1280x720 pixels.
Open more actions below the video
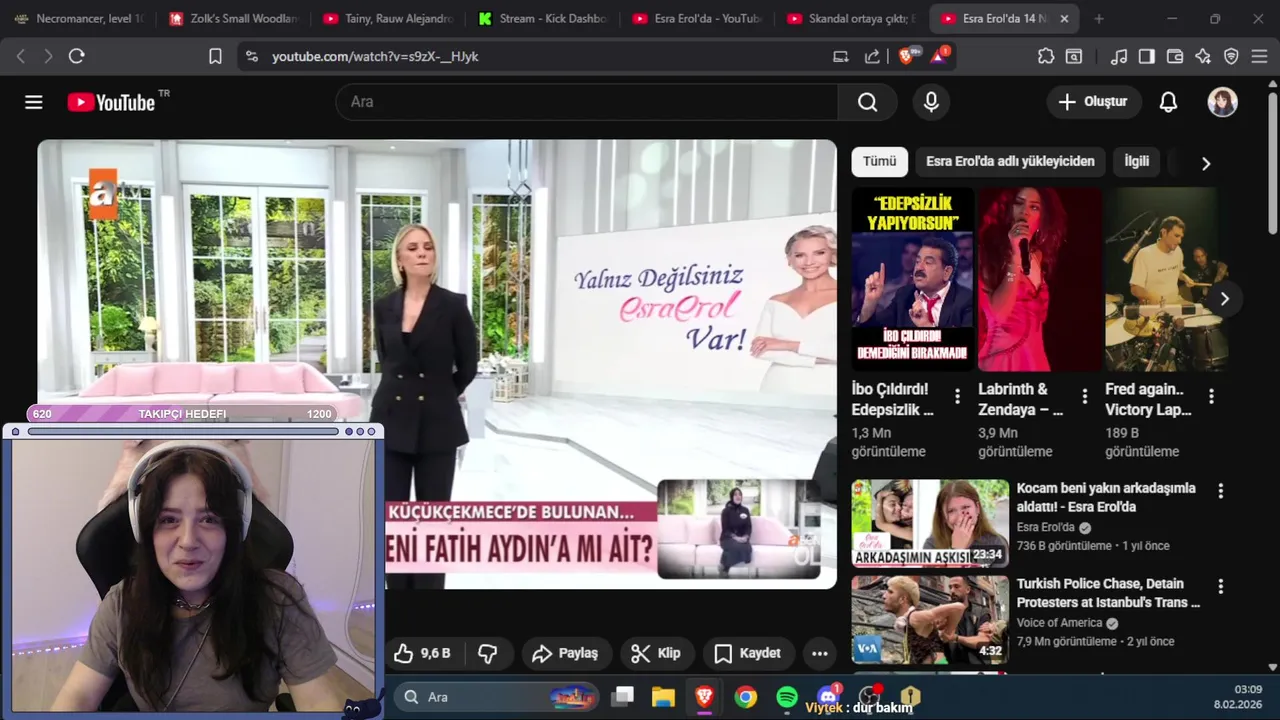pyautogui.click(x=819, y=653)
